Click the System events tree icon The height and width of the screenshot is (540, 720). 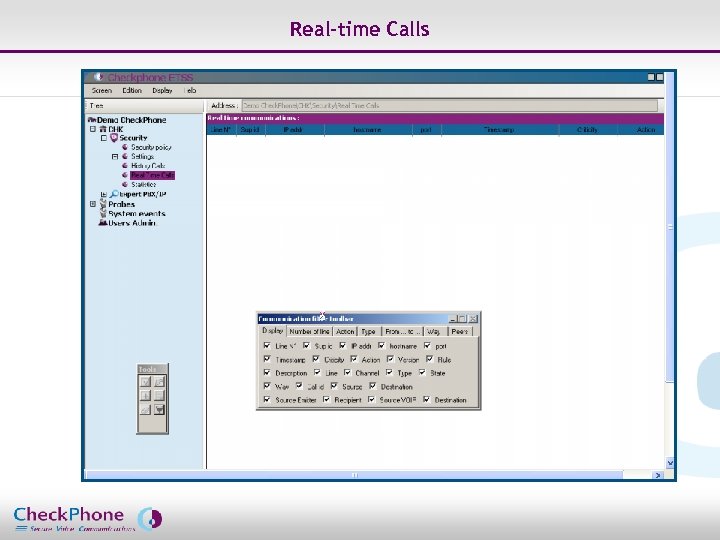click(x=103, y=214)
